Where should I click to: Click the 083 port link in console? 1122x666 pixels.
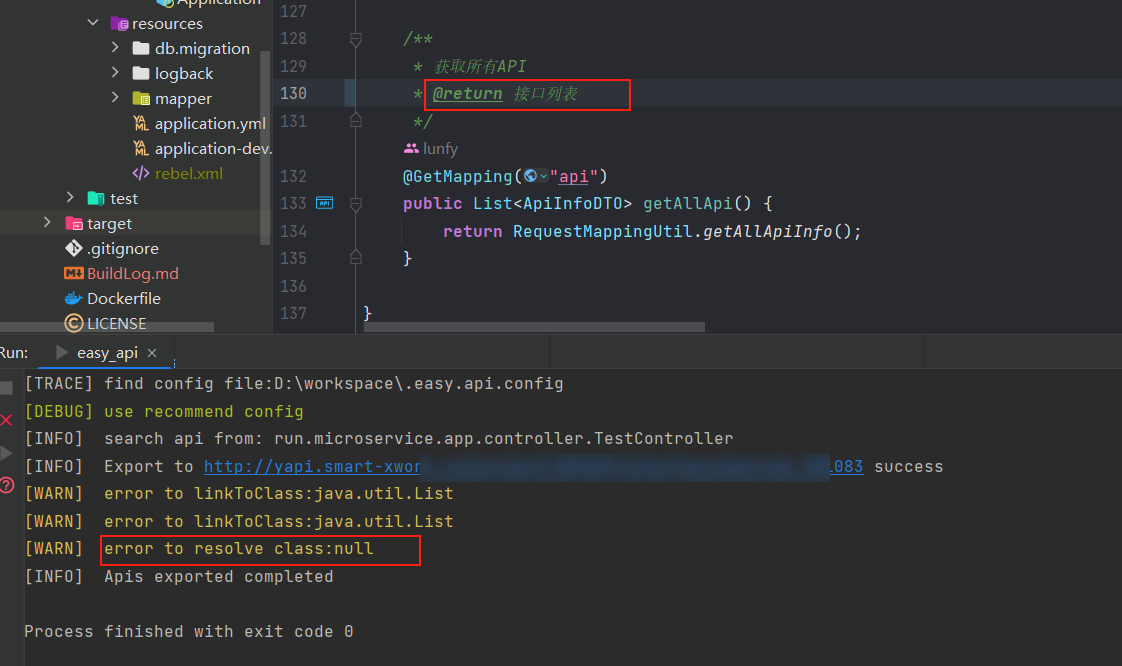pyautogui.click(x=847, y=466)
